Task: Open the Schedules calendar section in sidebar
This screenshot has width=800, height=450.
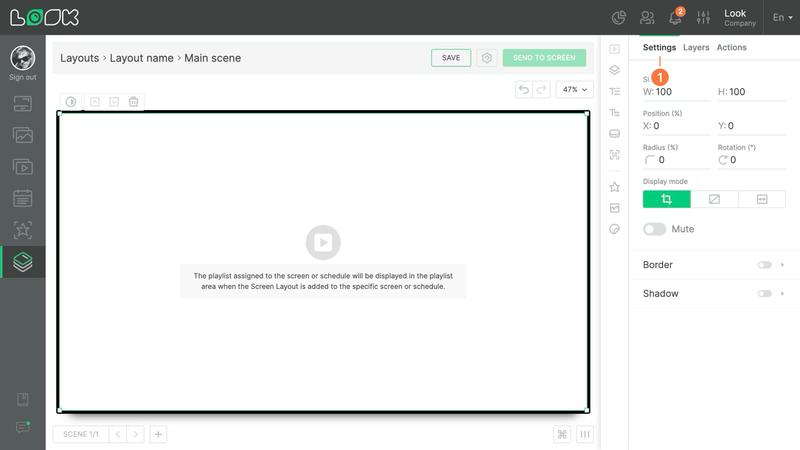Action: click(22, 198)
